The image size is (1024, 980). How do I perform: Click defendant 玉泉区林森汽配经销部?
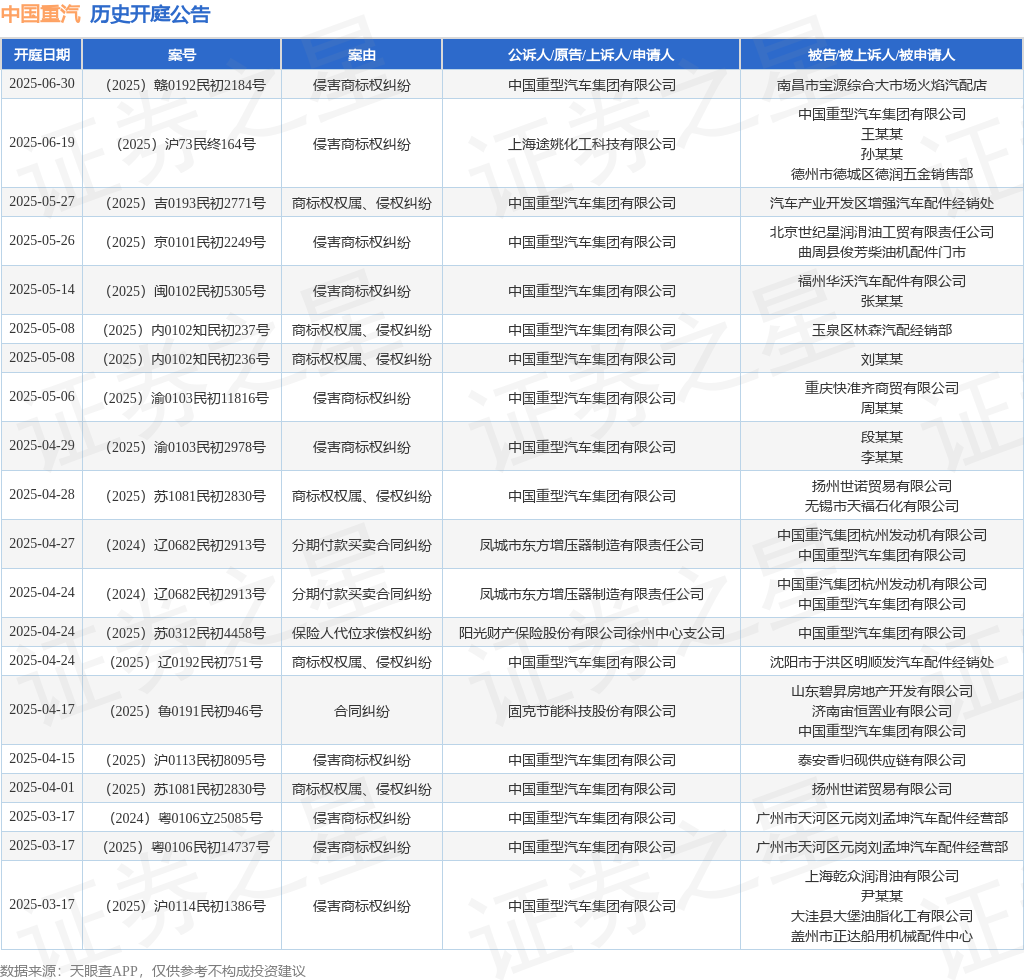[882, 330]
